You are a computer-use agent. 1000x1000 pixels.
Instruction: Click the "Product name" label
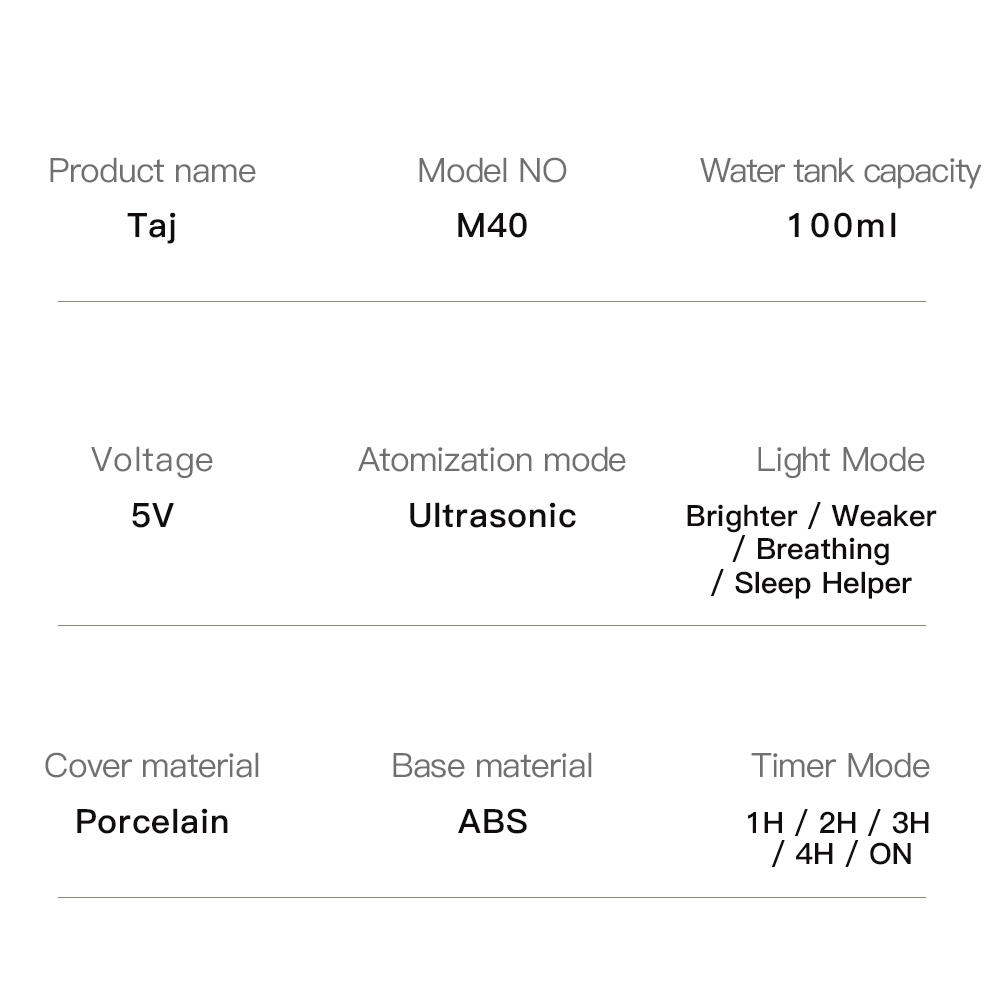point(152,171)
